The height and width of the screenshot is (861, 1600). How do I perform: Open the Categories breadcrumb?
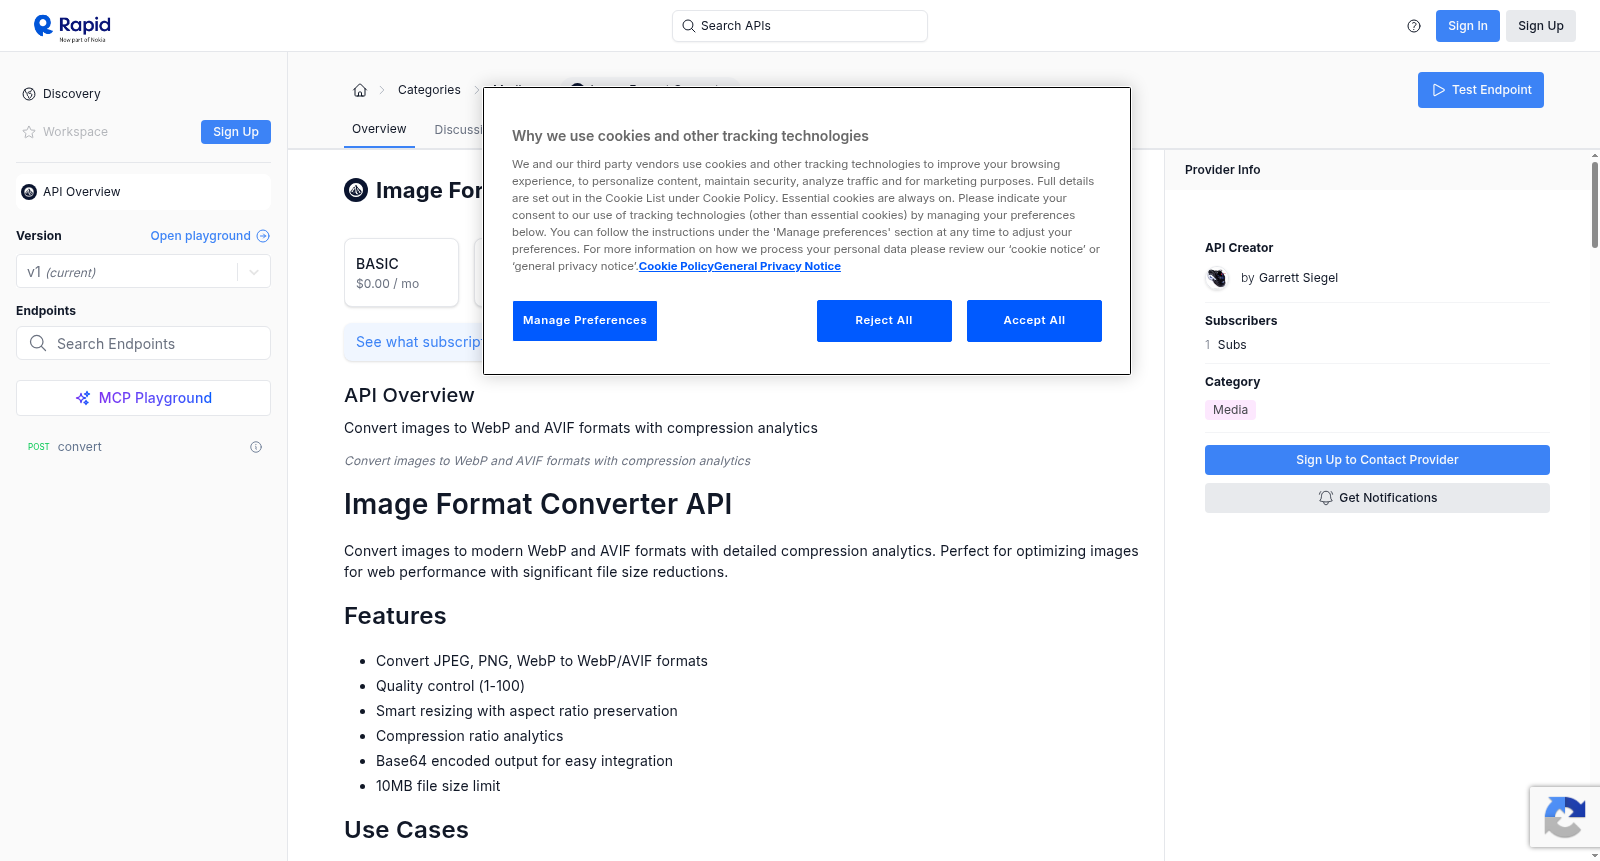click(x=429, y=90)
